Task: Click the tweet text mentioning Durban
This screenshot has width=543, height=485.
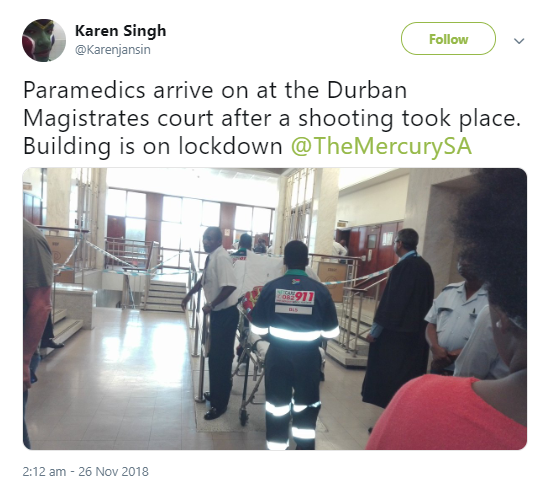Action: point(272,118)
